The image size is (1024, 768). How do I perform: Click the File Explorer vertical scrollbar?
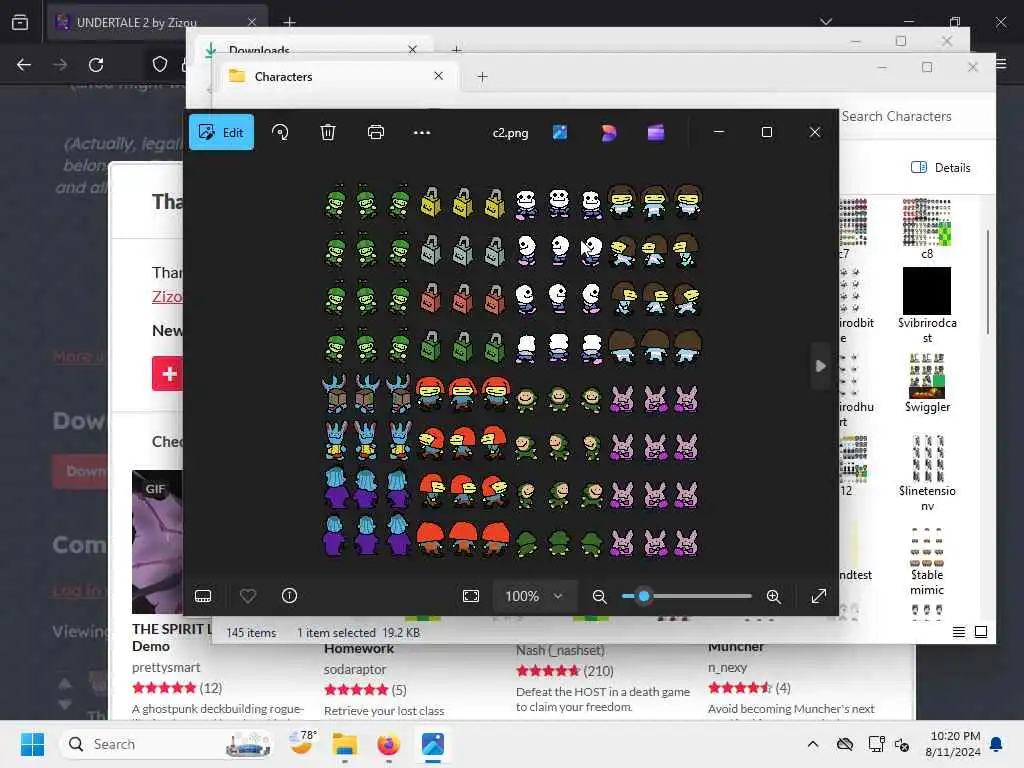coord(988,281)
